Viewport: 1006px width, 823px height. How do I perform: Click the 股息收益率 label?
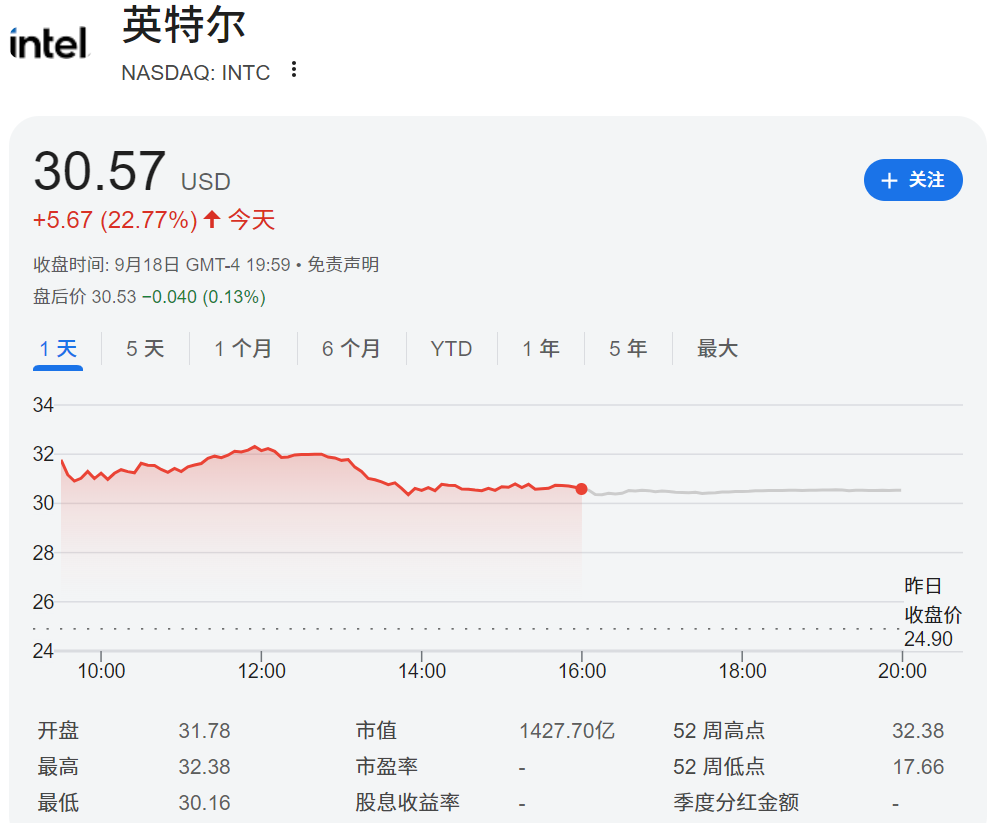point(407,802)
